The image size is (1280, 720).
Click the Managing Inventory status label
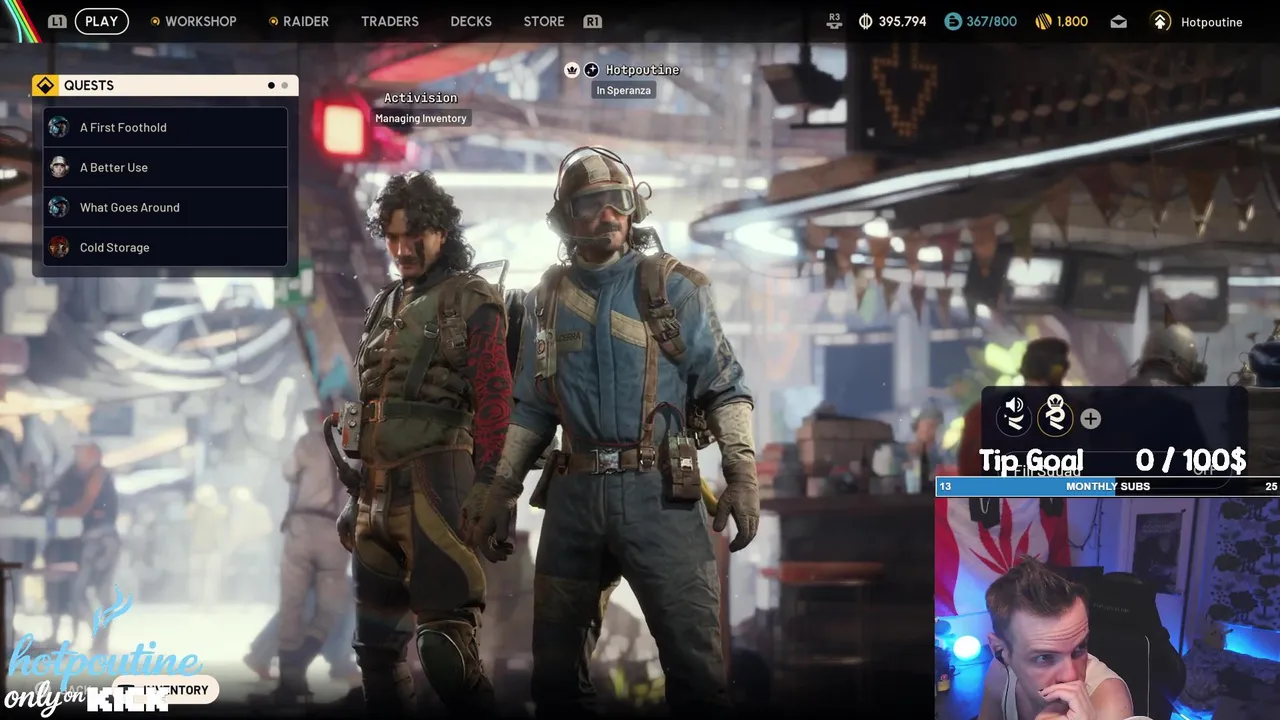[421, 118]
